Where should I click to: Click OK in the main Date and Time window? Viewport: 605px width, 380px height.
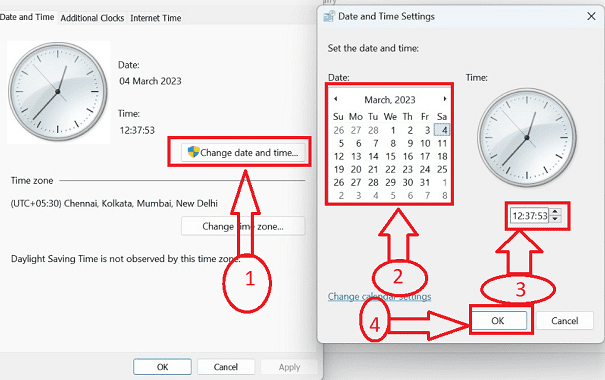tap(162, 367)
